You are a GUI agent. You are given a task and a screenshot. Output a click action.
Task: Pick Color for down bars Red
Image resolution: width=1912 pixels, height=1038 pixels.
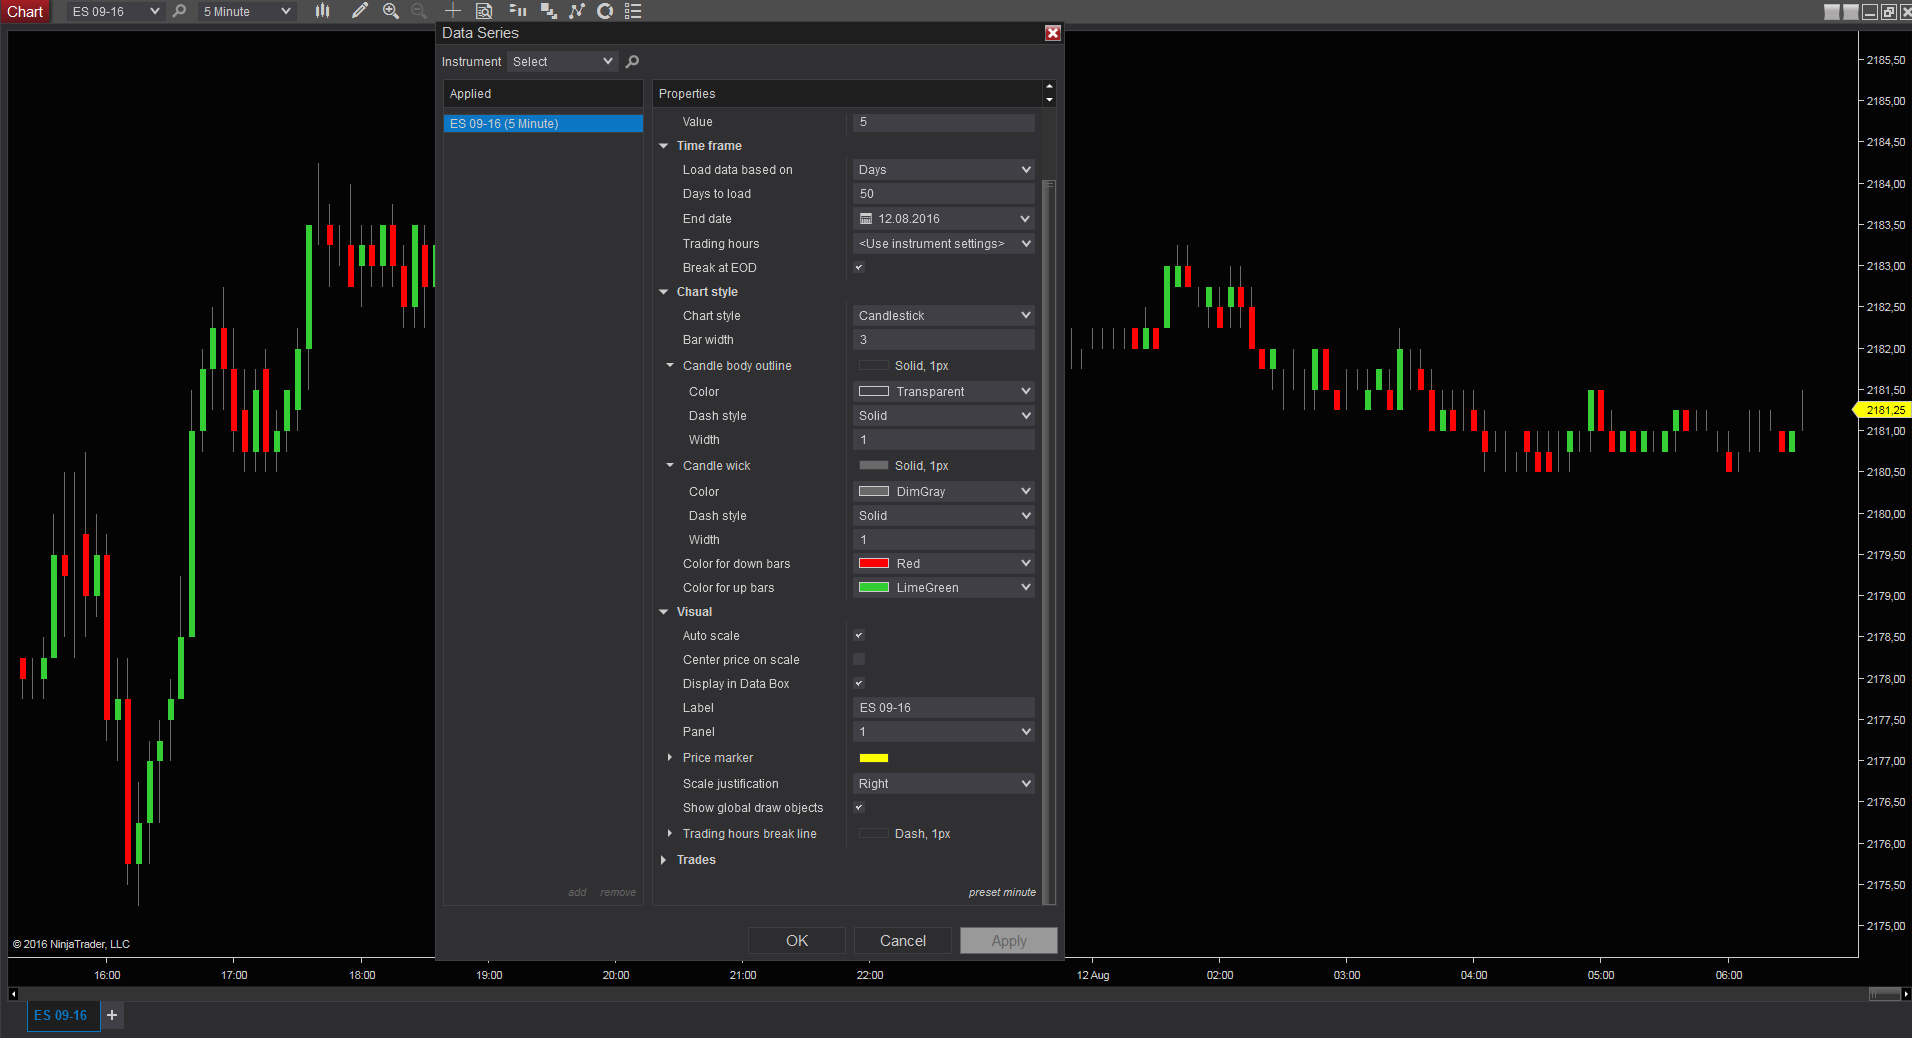[944, 564]
